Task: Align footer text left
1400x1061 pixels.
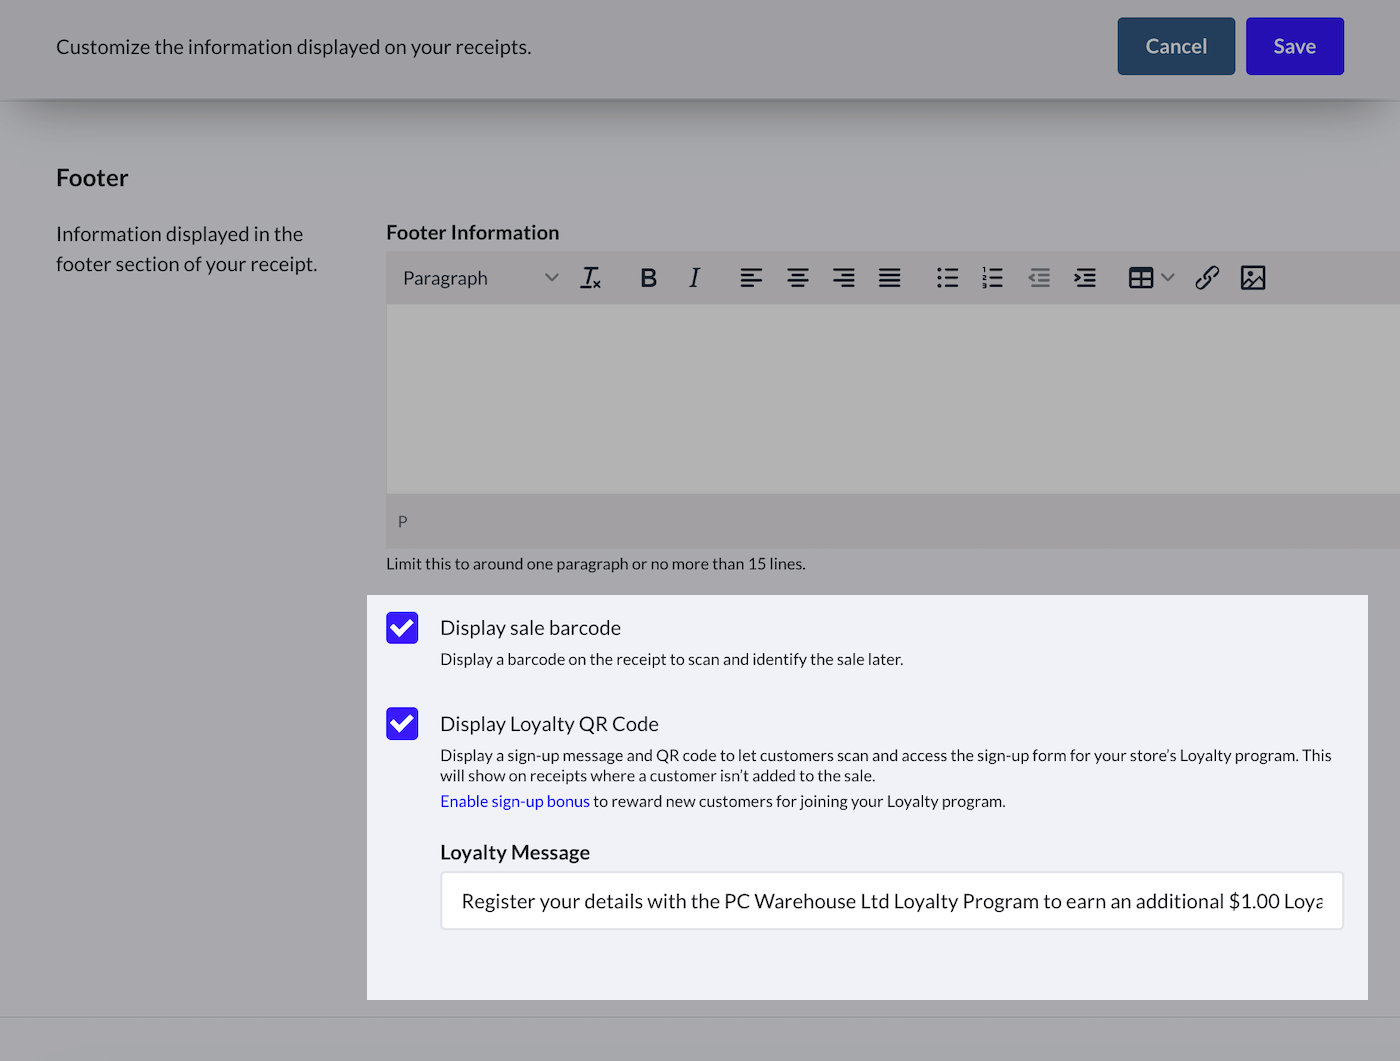Action: click(x=751, y=278)
